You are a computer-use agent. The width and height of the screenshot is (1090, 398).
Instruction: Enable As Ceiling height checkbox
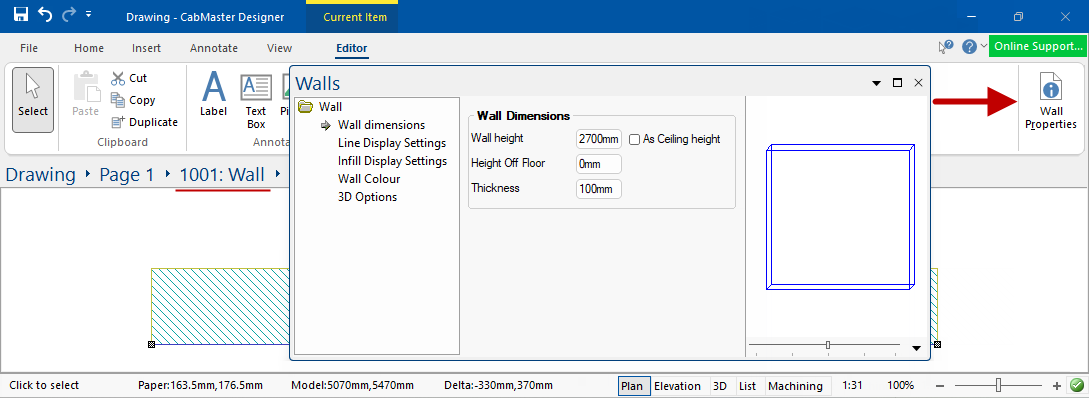coord(634,139)
